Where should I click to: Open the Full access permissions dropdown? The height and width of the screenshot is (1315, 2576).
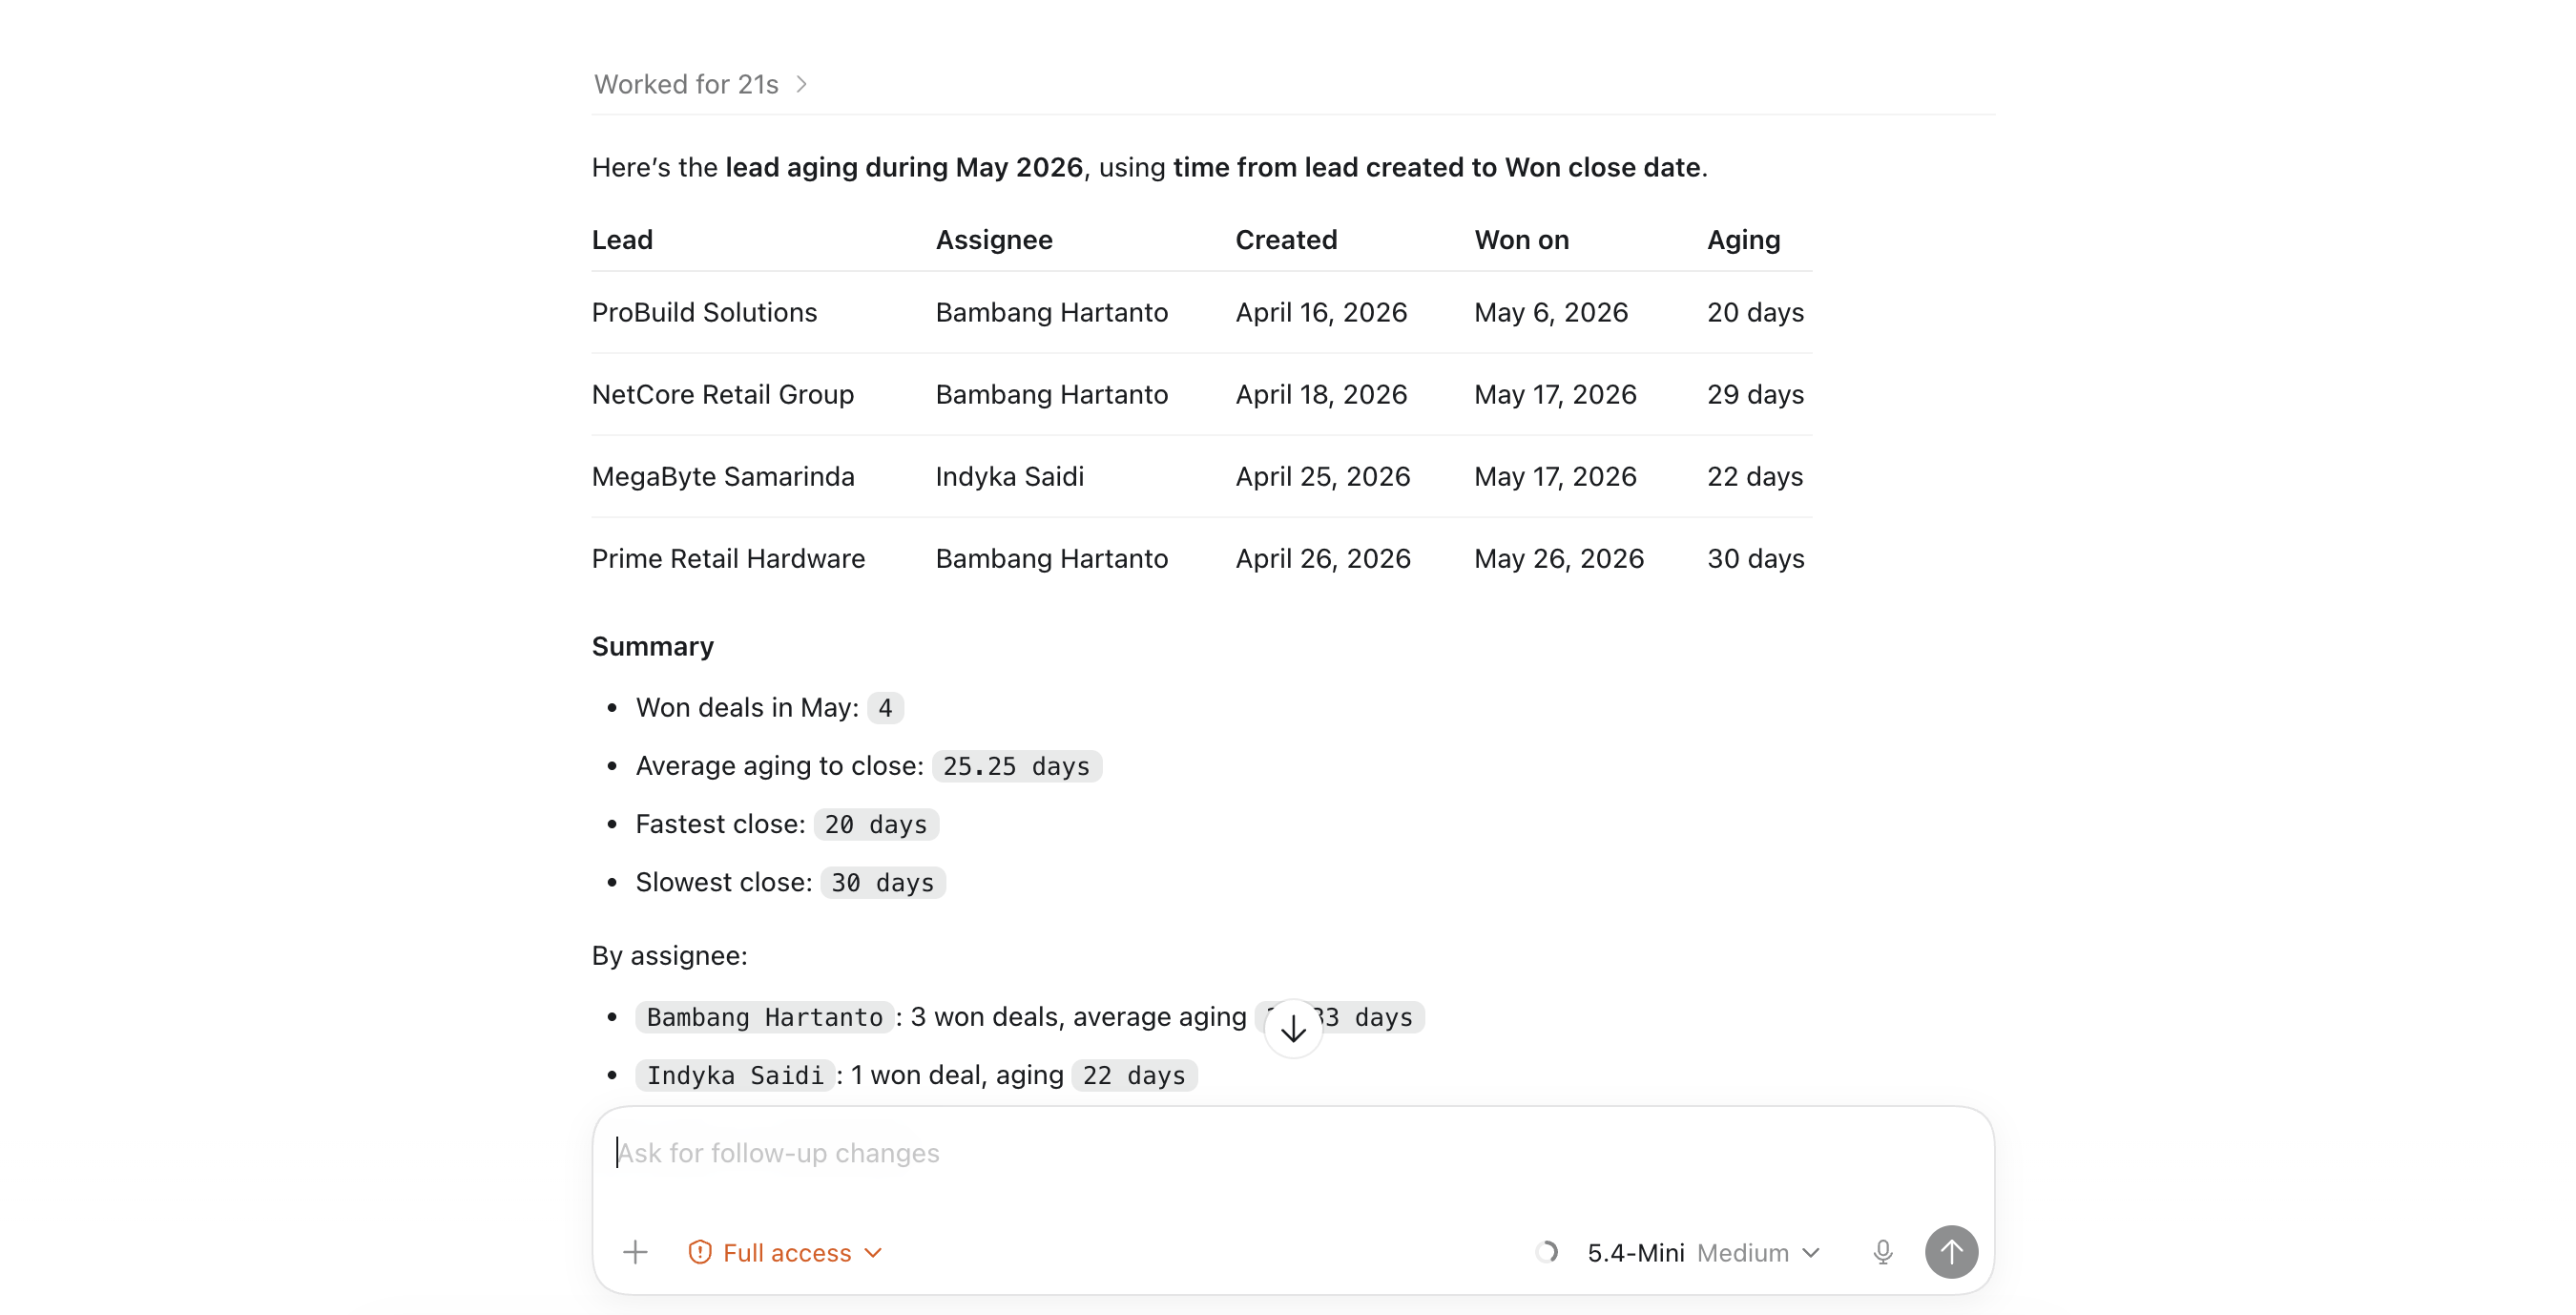point(785,1252)
